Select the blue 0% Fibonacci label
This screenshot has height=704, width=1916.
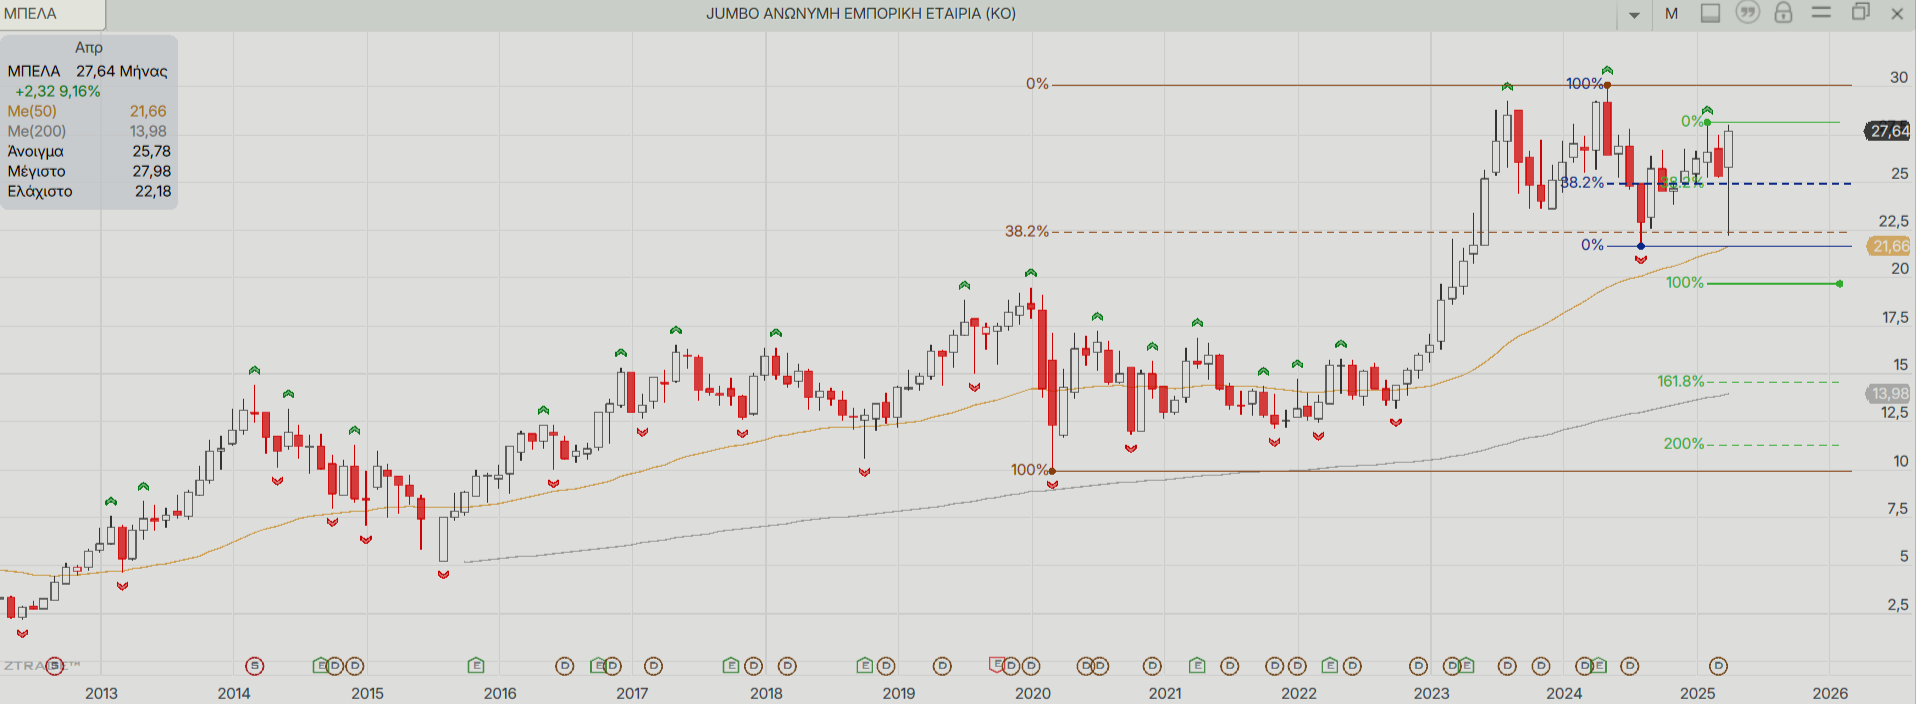pyautogui.click(x=1592, y=245)
